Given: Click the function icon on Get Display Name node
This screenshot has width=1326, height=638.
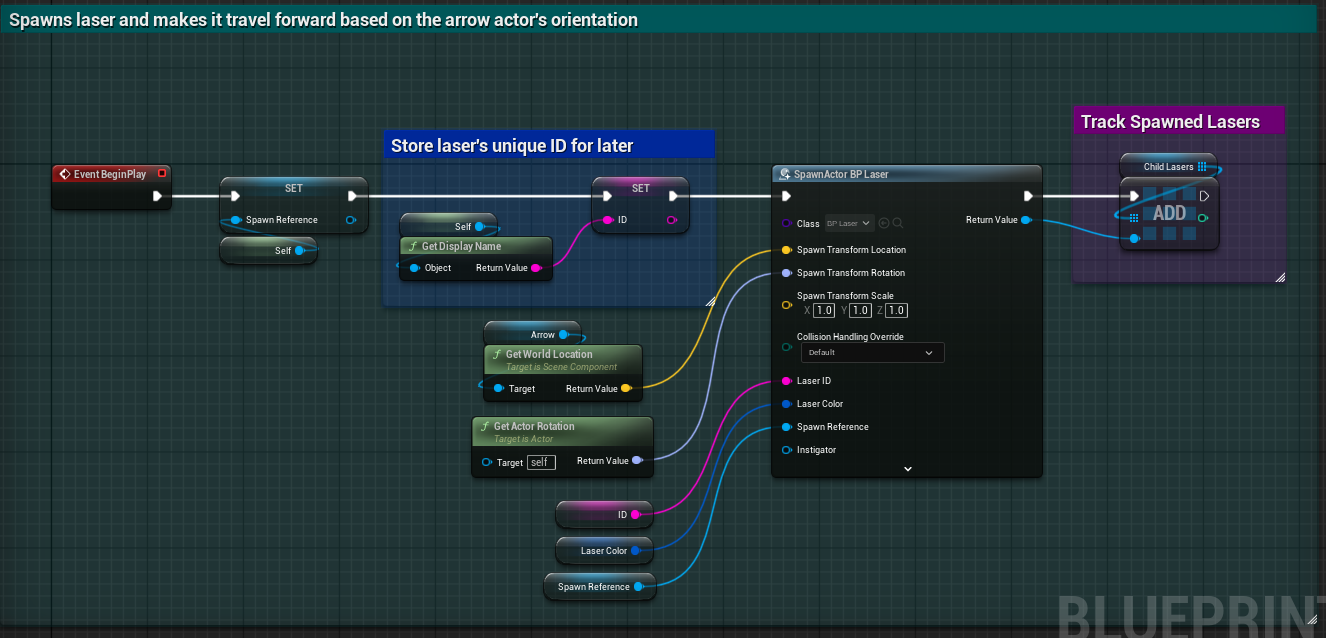Looking at the screenshot, I should (x=414, y=246).
